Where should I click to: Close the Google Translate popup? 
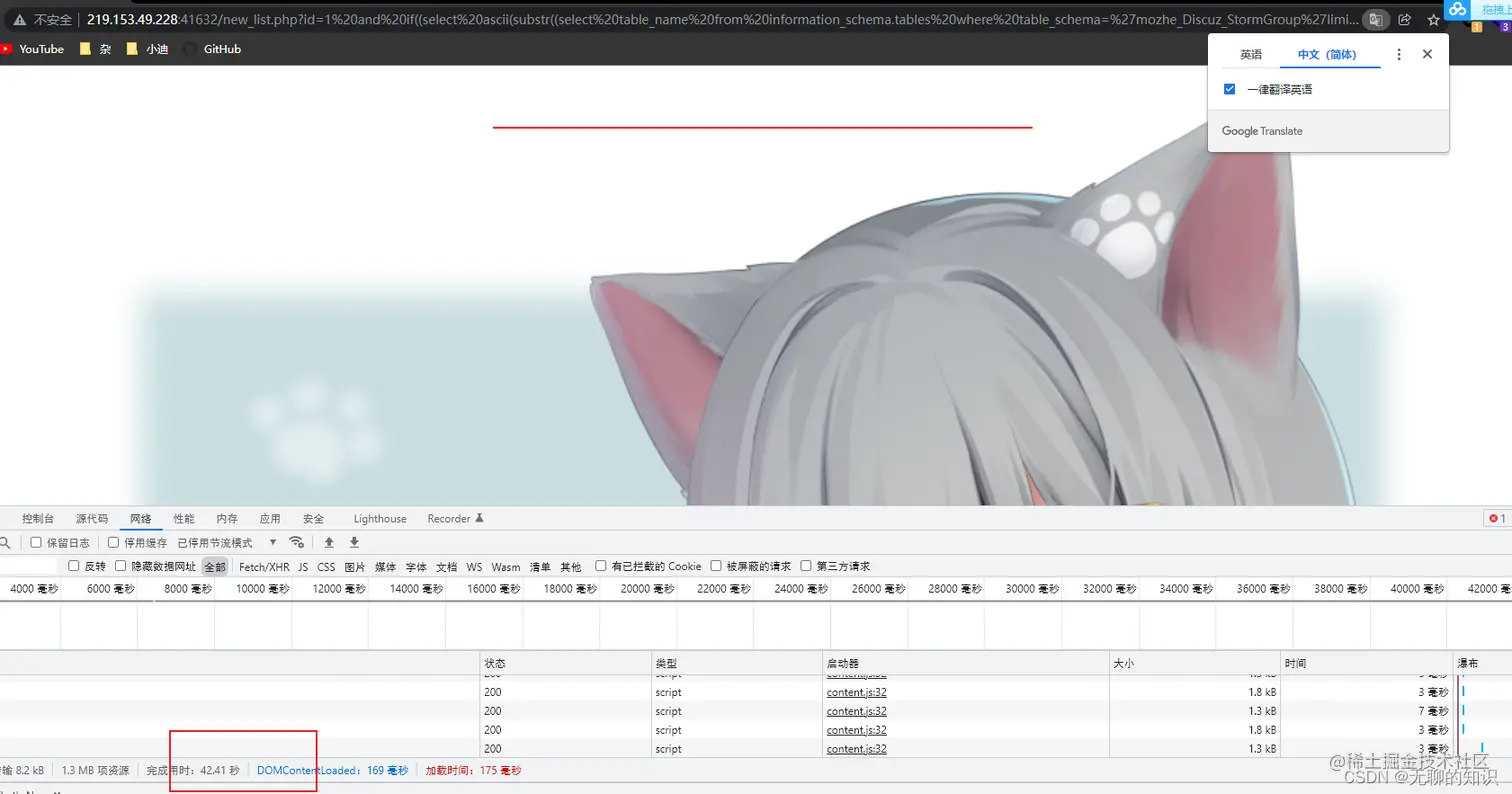point(1427,54)
